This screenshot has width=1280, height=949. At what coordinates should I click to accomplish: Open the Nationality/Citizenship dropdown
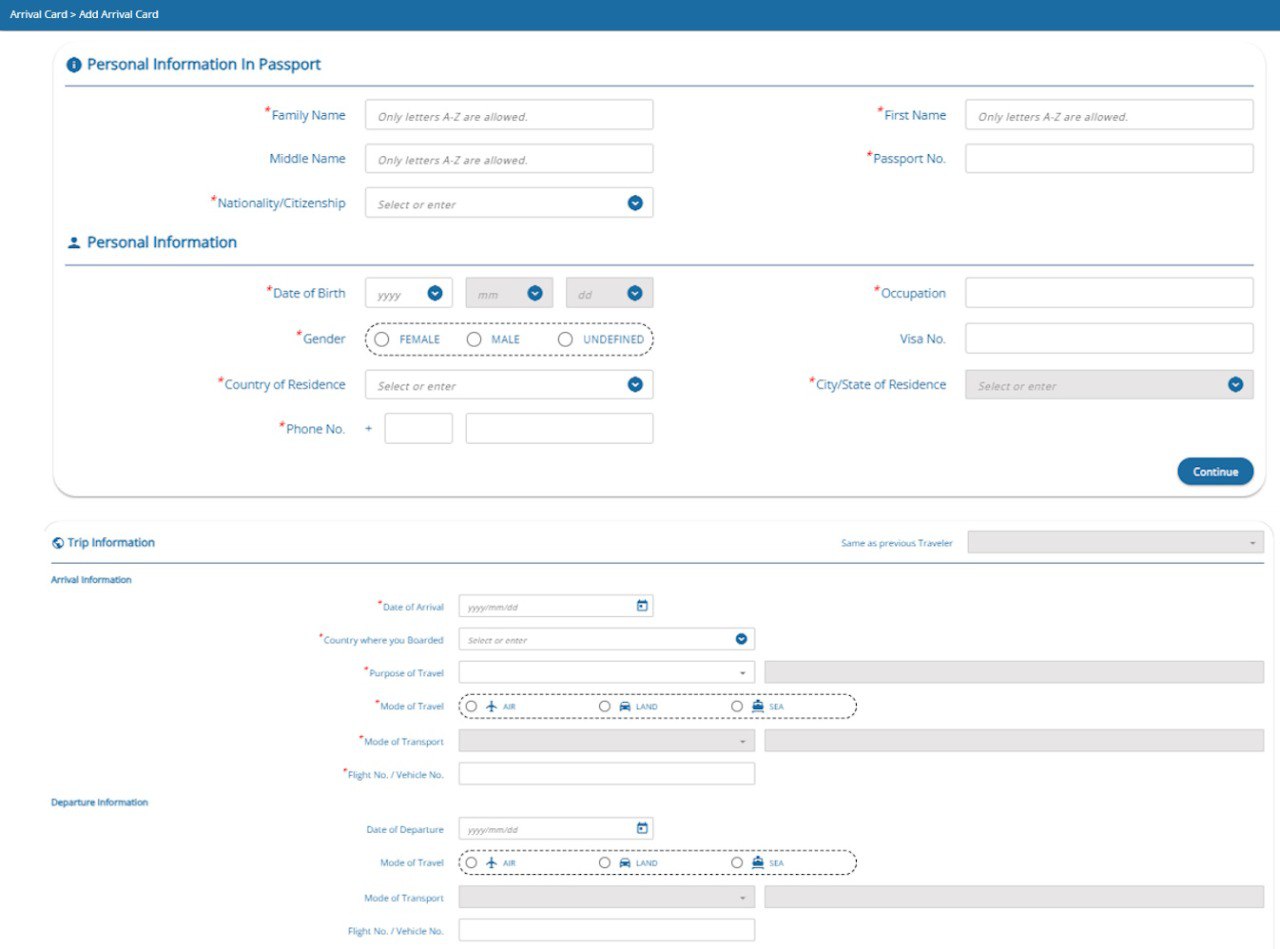634,203
